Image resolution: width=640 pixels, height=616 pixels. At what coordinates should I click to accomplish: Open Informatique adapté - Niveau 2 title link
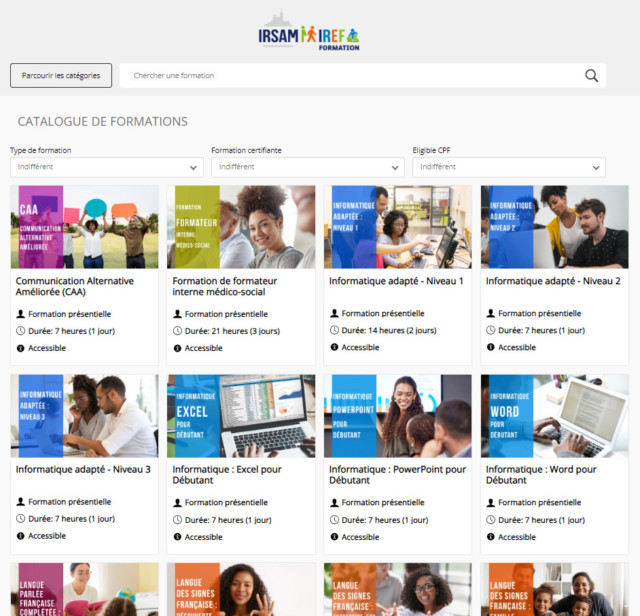point(553,281)
